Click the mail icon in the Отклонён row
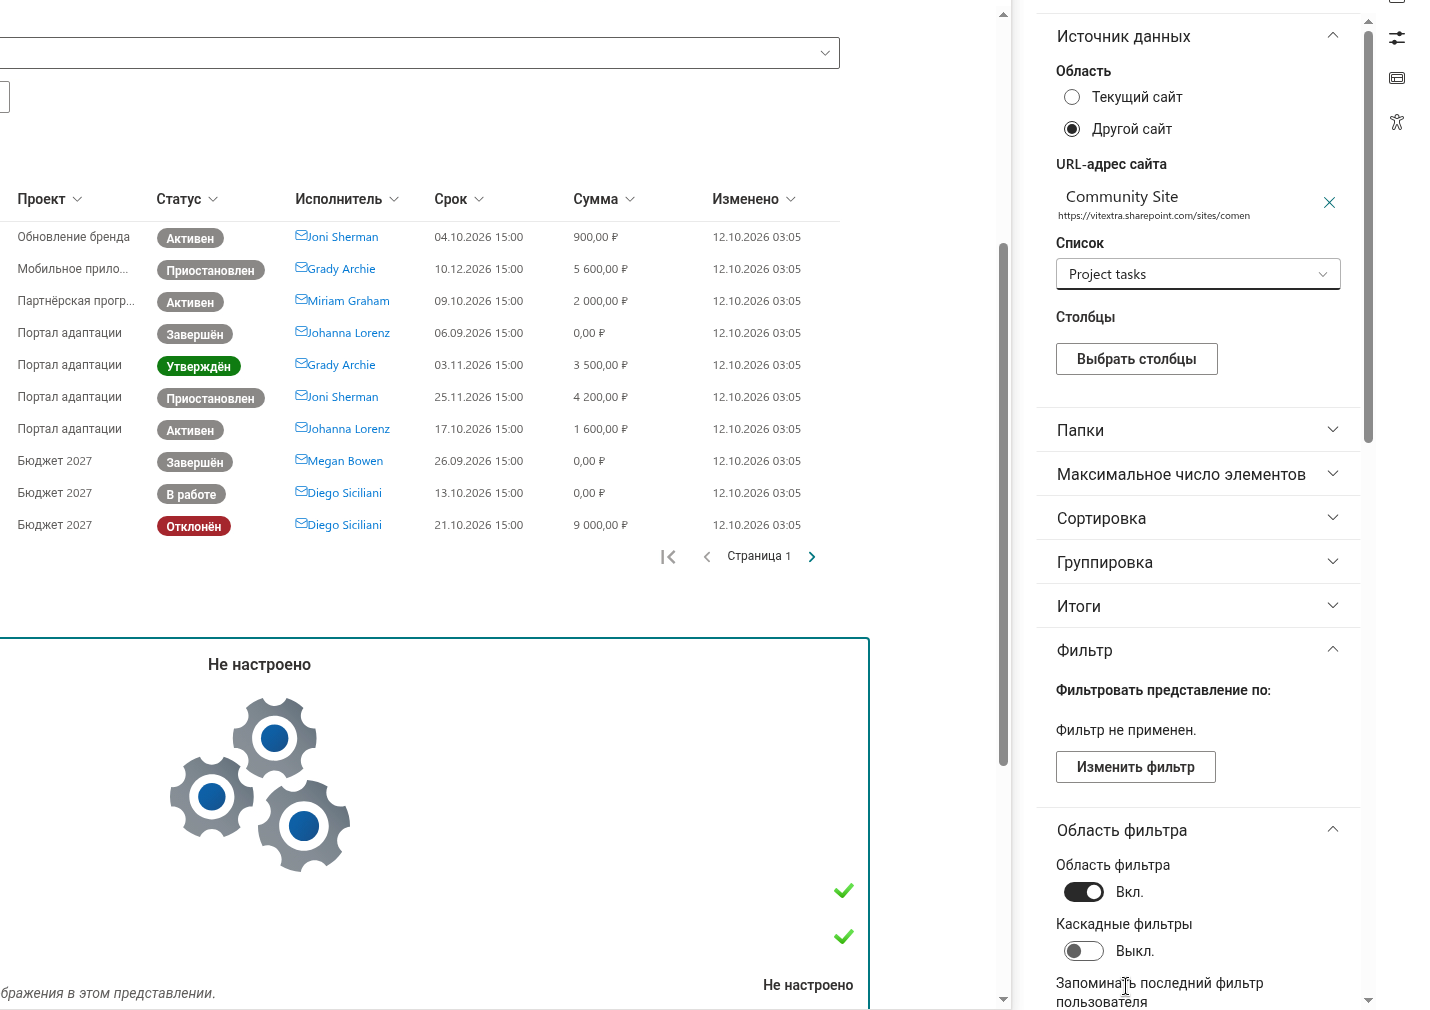Image resolution: width=1430 pixels, height=1010 pixels. coord(301,524)
